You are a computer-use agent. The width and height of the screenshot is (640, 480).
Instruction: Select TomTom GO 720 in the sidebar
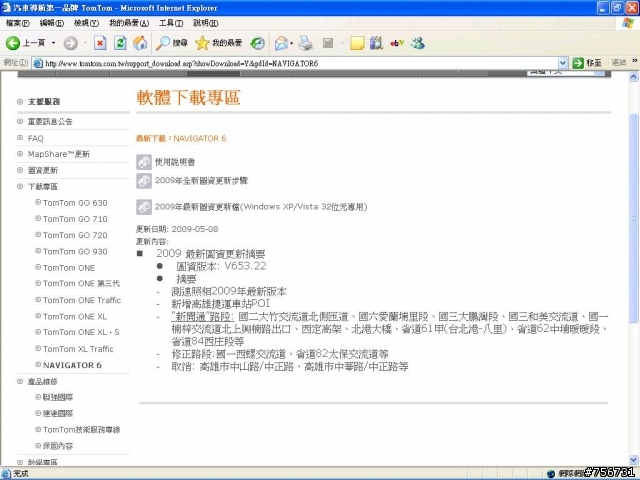click(x=75, y=236)
